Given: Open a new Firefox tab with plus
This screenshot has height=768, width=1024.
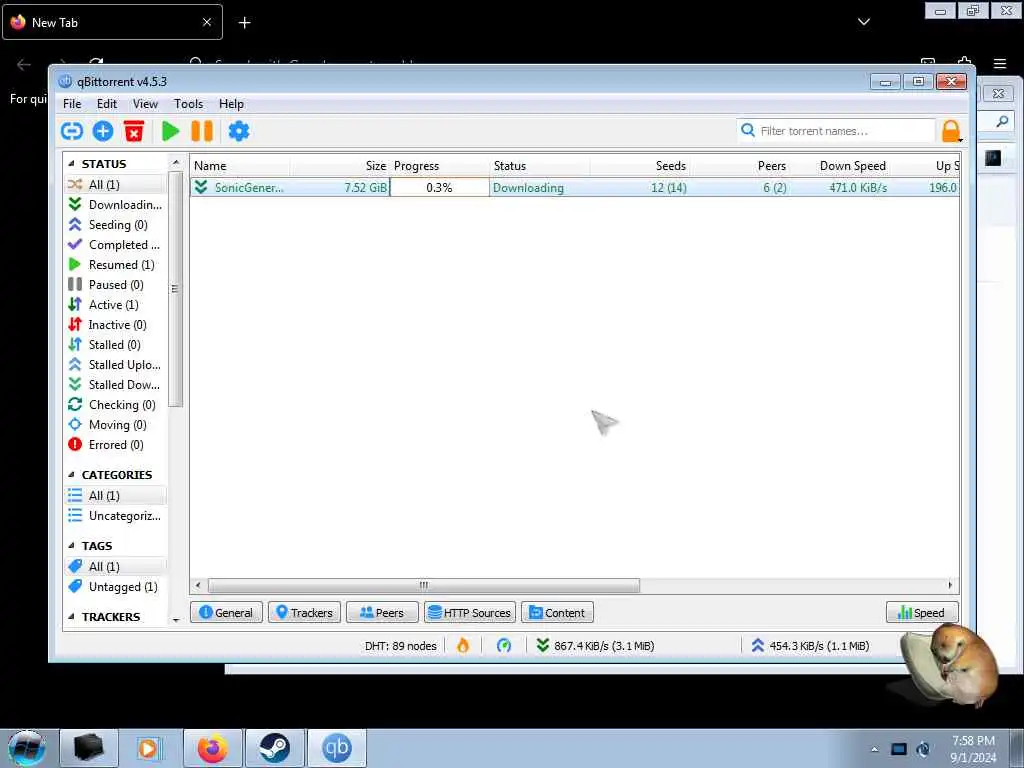Looking at the screenshot, I should coord(244,23).
